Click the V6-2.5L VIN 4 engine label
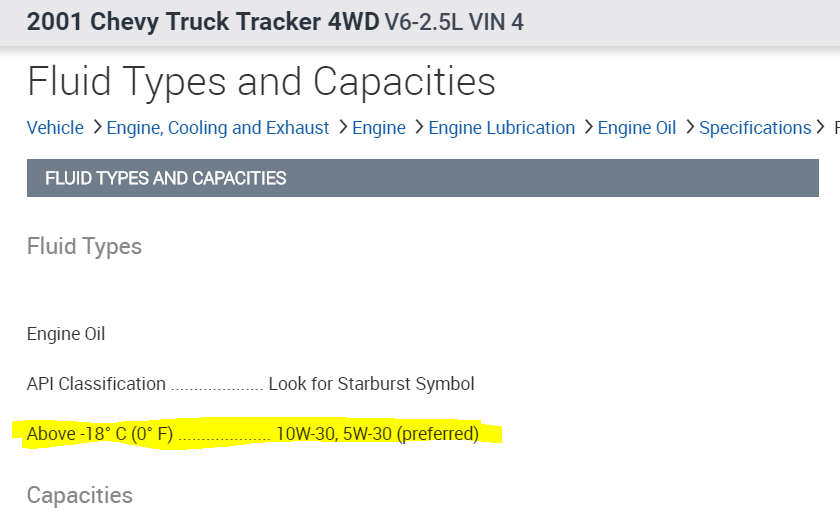 tap(454, 22)
